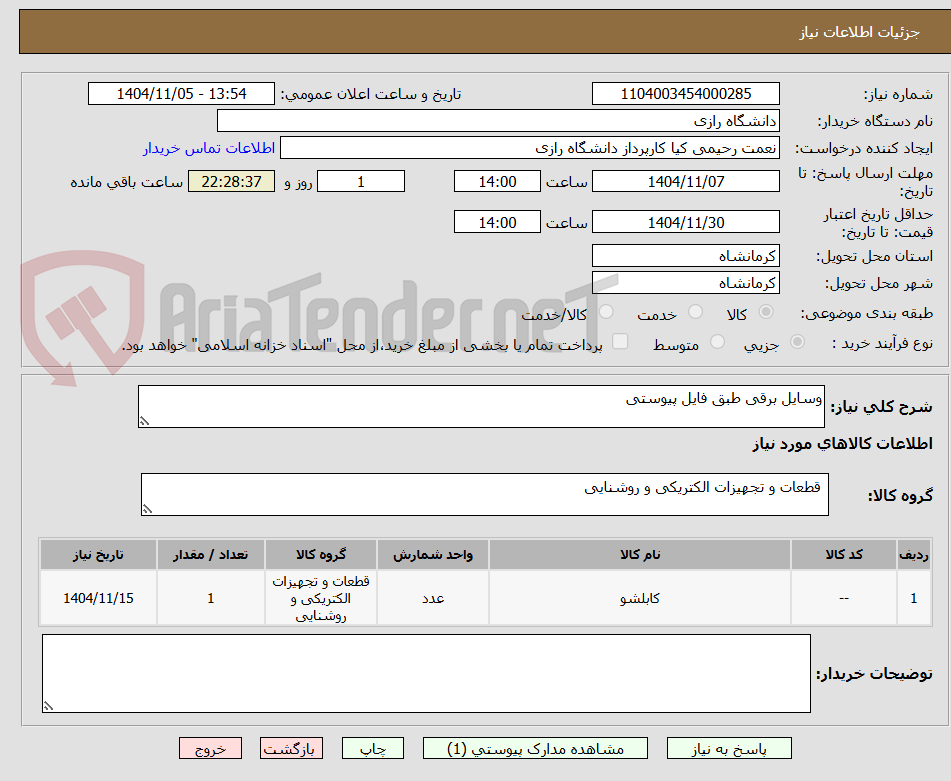Click the توضیحات خریدار text area
This screenshot has width=951, height=781.
click(x=426, y=673)
